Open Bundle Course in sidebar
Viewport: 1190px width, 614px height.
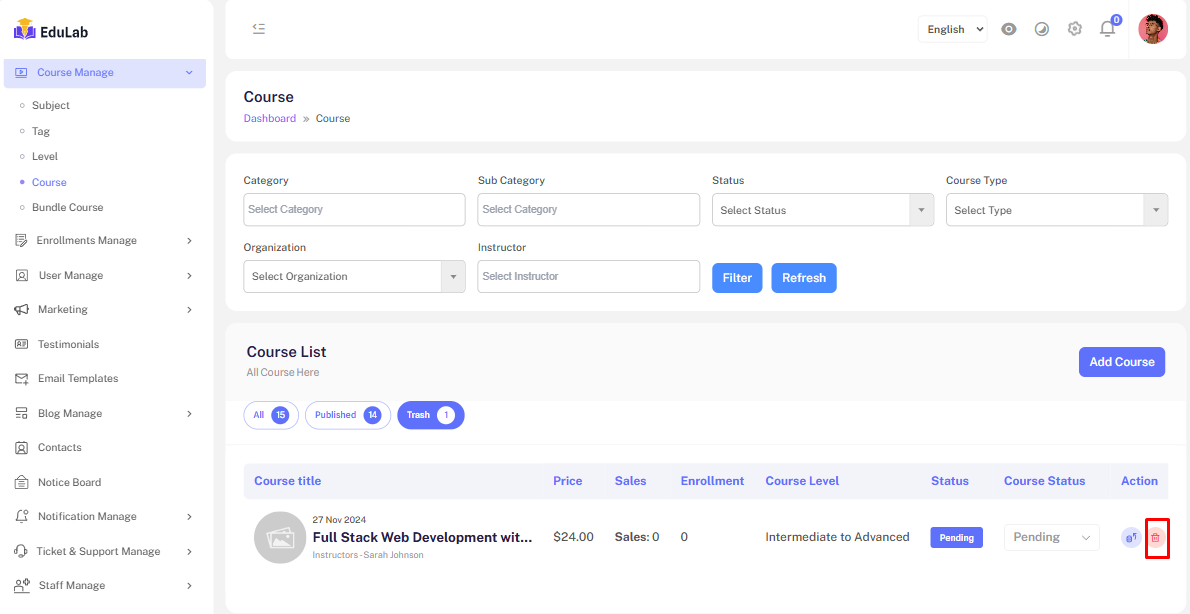point(67,207)
